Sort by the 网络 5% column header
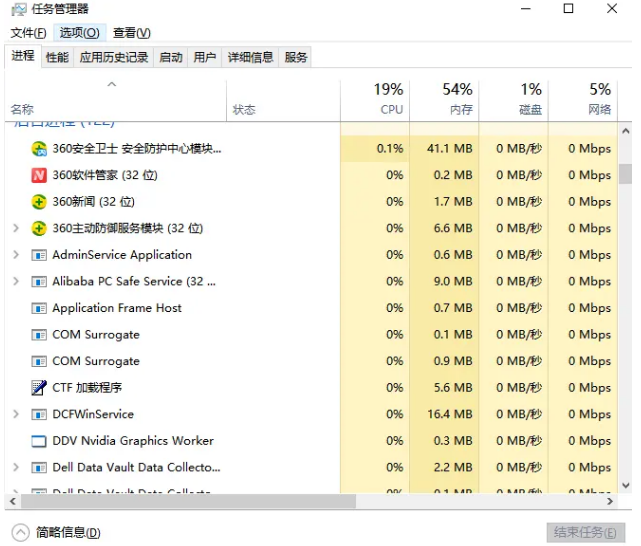The image size is (641, 546). point(583,101)
